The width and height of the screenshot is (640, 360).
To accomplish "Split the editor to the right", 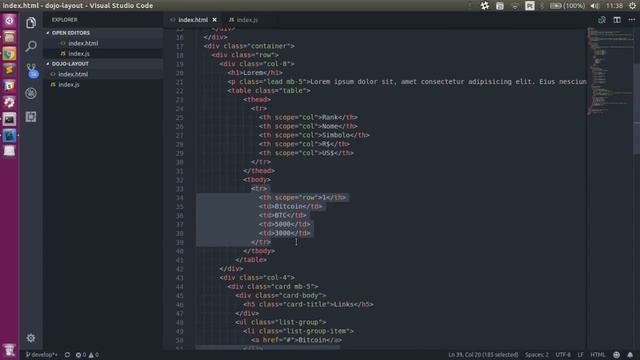I will (617, 20).
